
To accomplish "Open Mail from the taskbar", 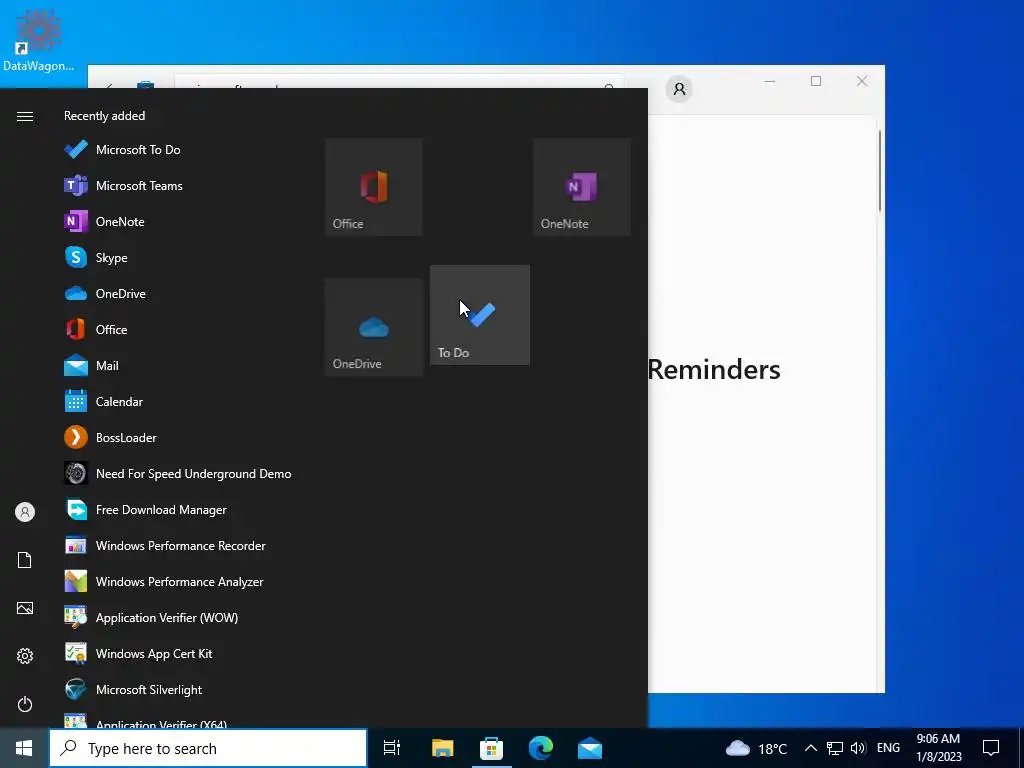I will click(590, 748).
